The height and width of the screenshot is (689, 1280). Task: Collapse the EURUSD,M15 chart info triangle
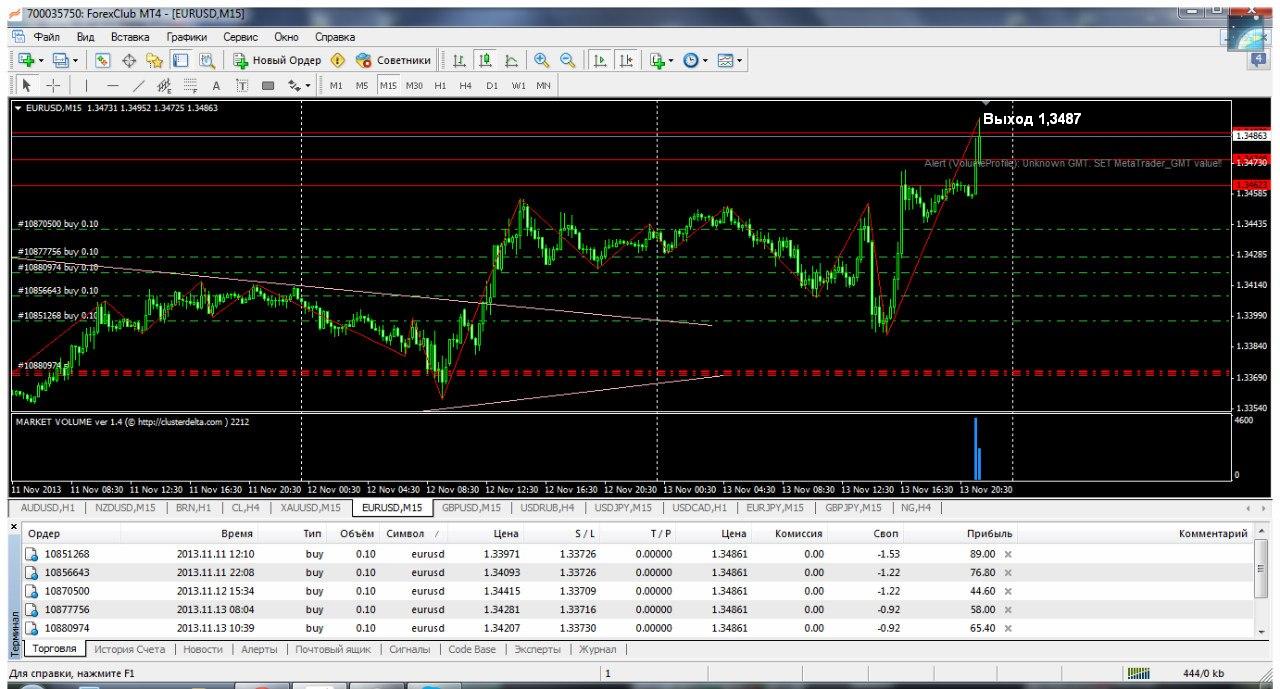pos(18,108)
